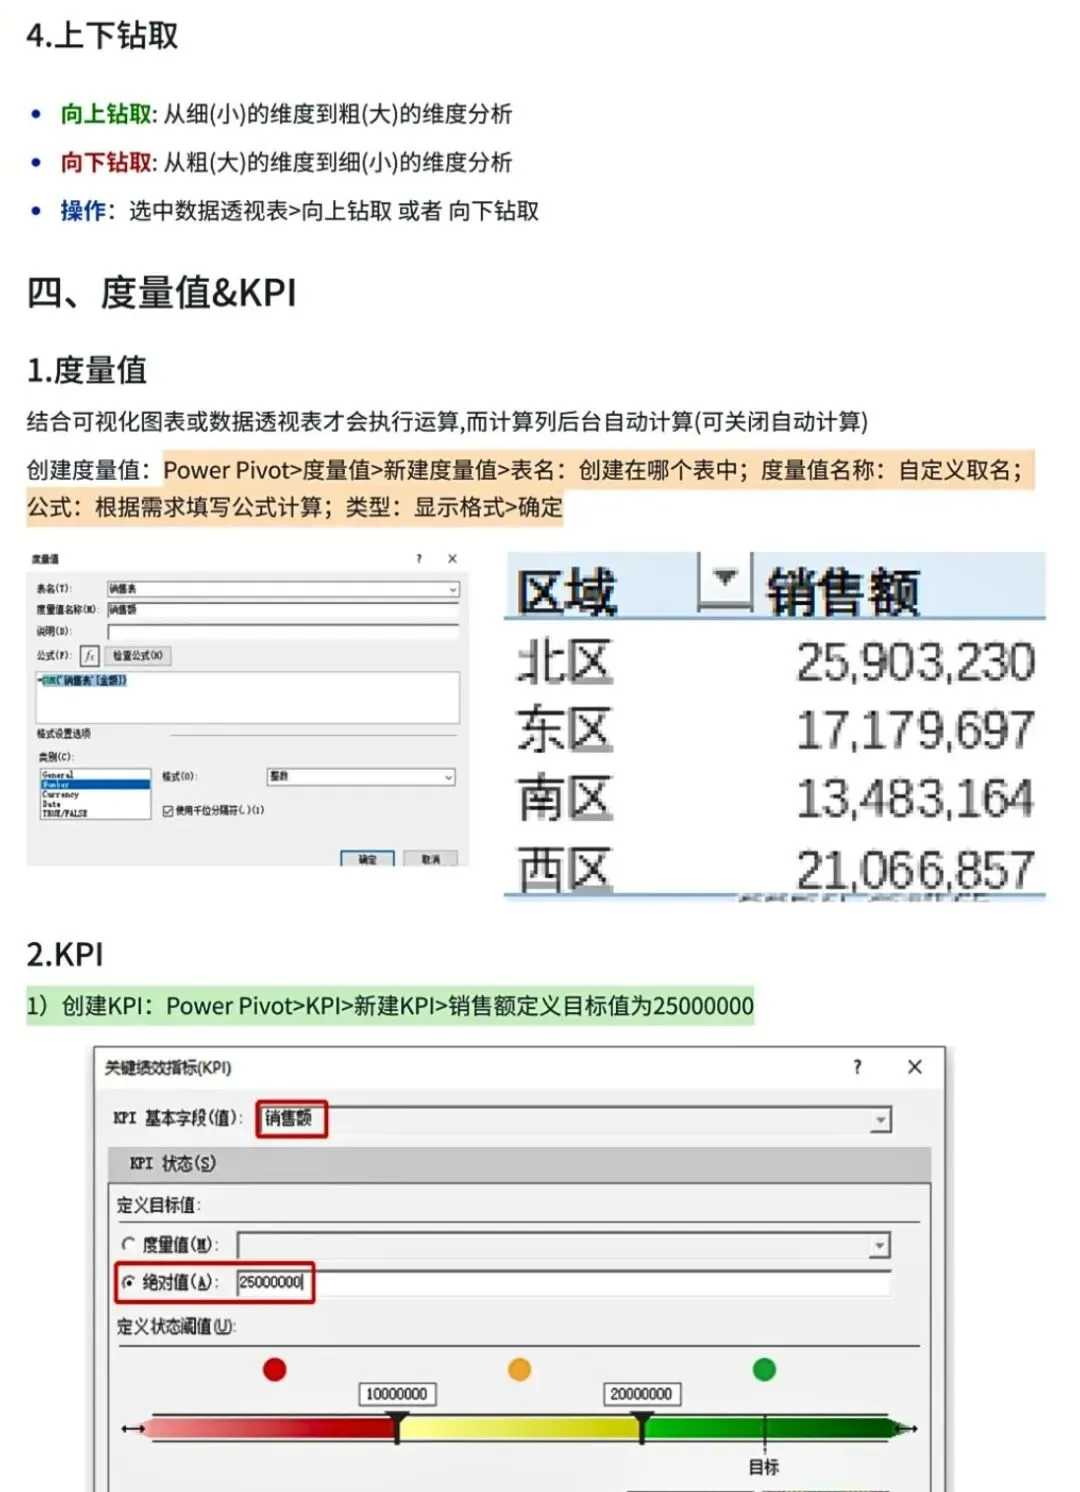Viewport: 1080px width, 1492px height.
Task: Click the 1.度量值 heading
Action: click(87, 370)
